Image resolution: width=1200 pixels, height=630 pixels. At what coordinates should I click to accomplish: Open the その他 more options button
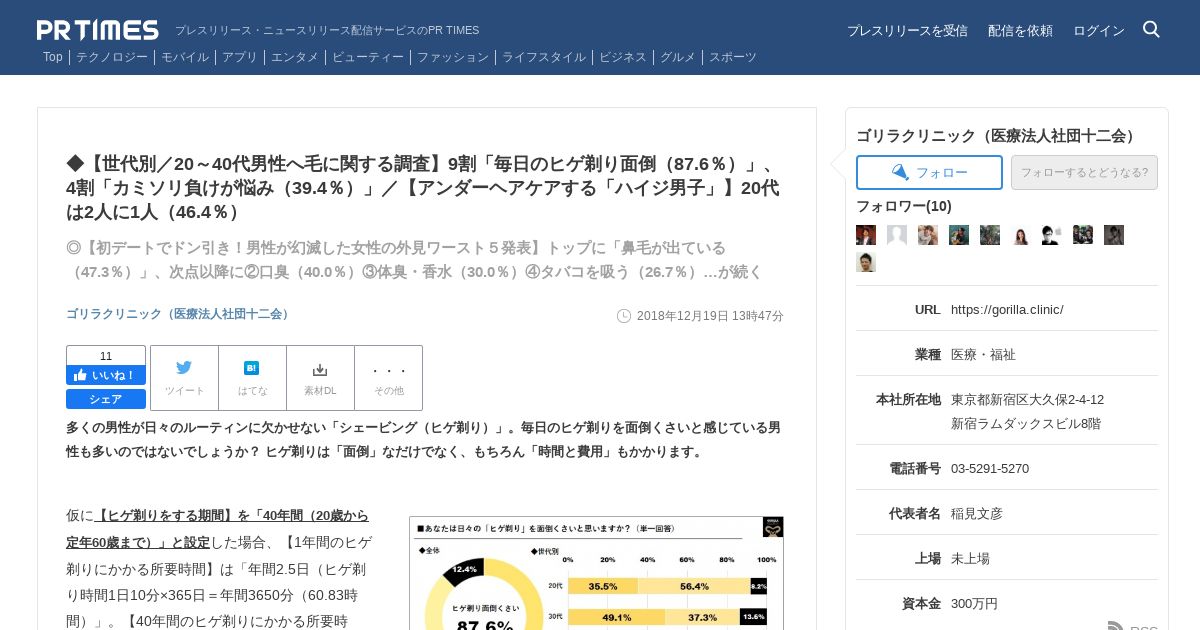pos(389,378)
